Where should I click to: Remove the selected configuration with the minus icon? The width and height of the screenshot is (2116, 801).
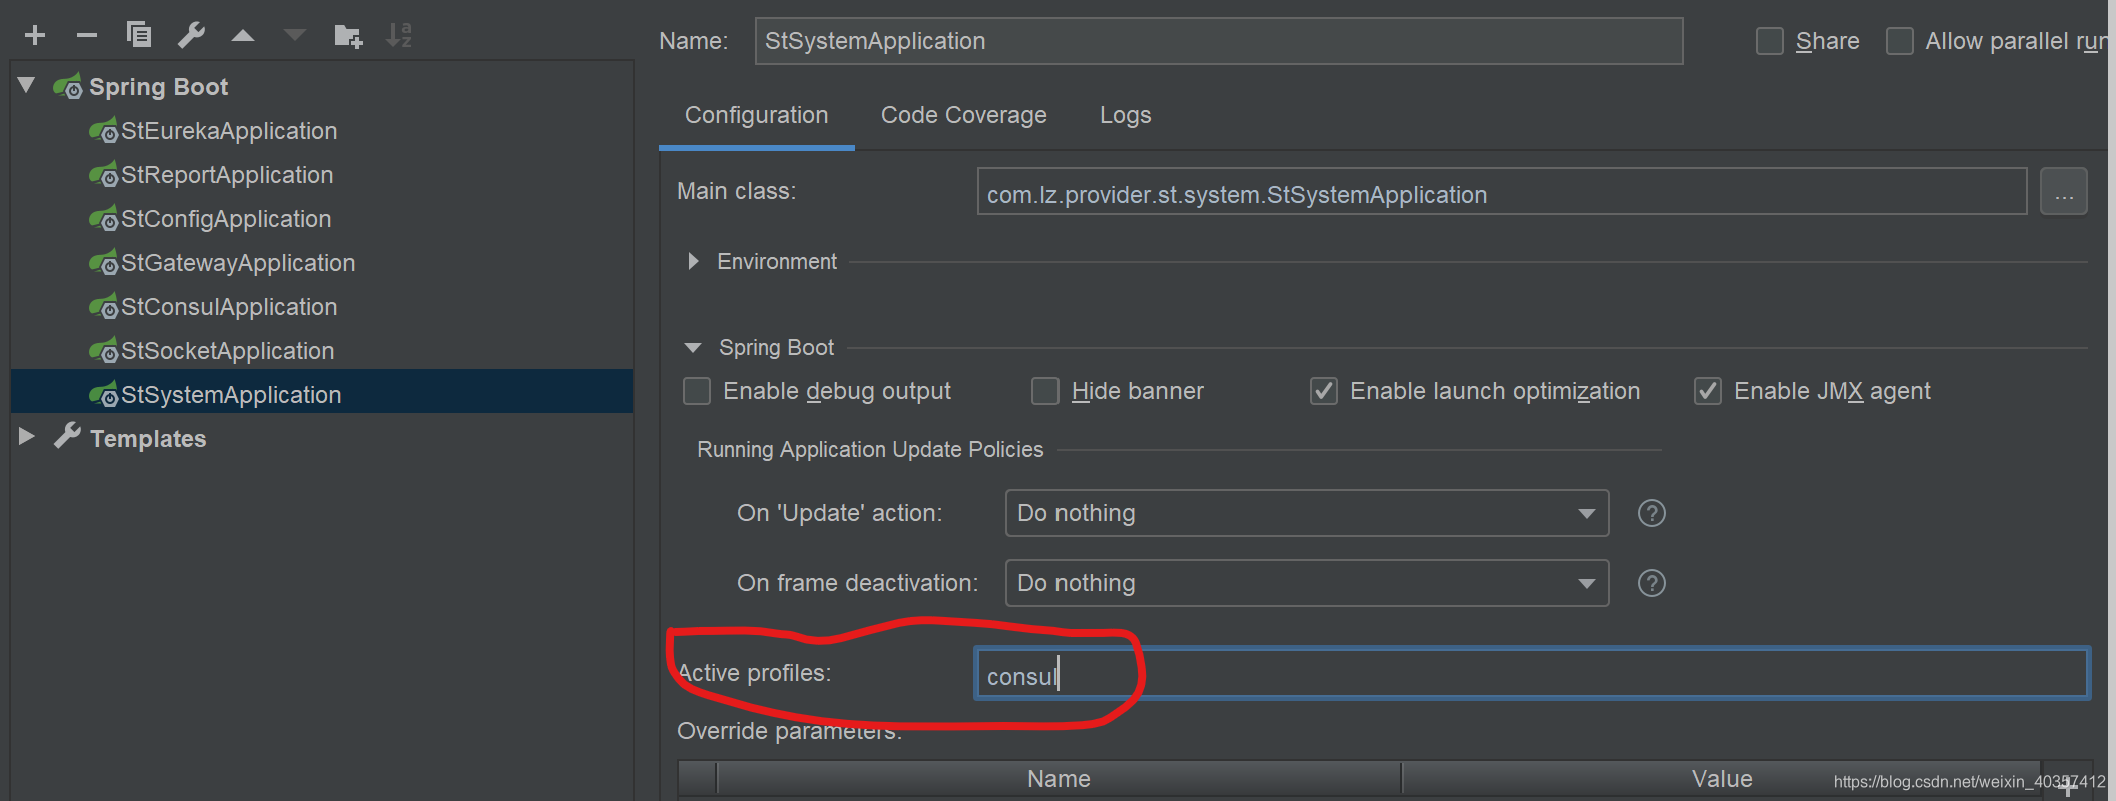pos(87,36)
